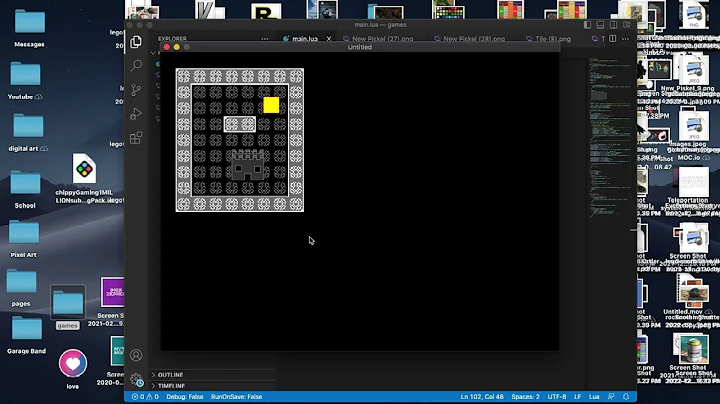This screenshot has height=404, width=720.
Task: Switch to Tile (8).png tab
Action: click(x=553, y=39)
